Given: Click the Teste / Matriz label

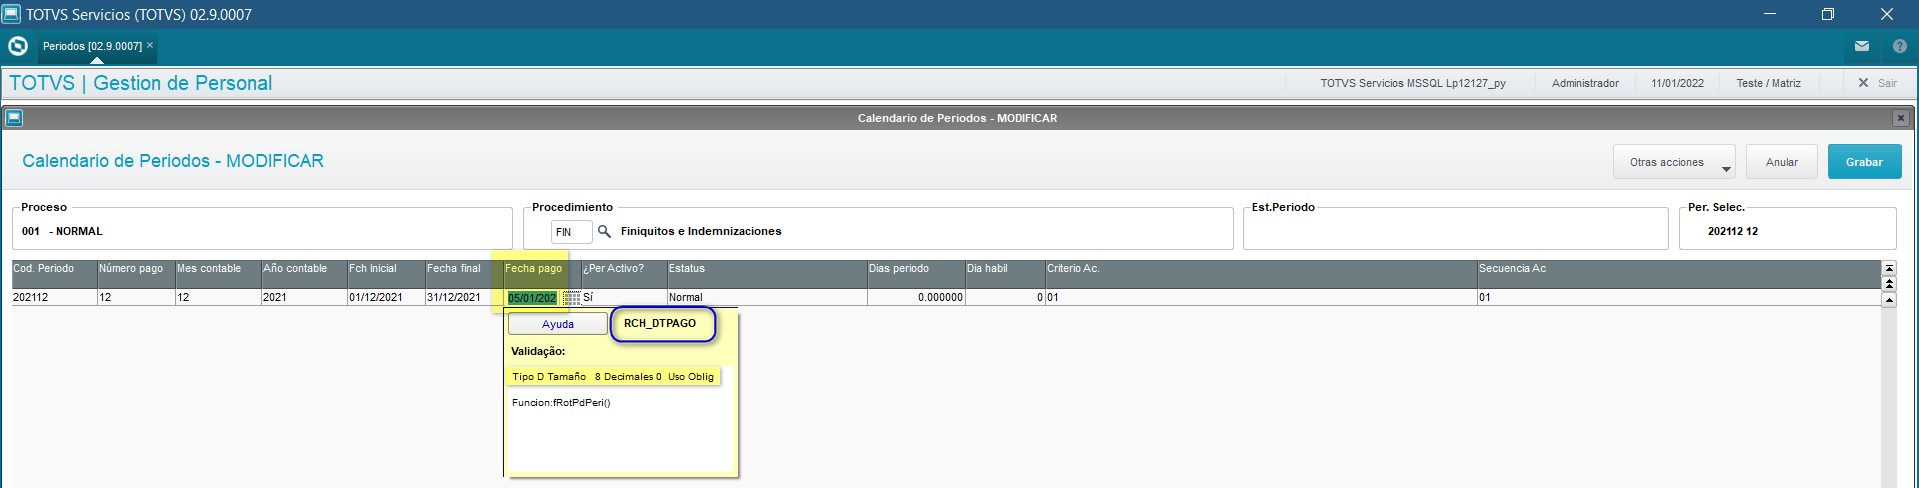Looking at the screenshot, I should pyautogui.click(x=1768, y=83).
